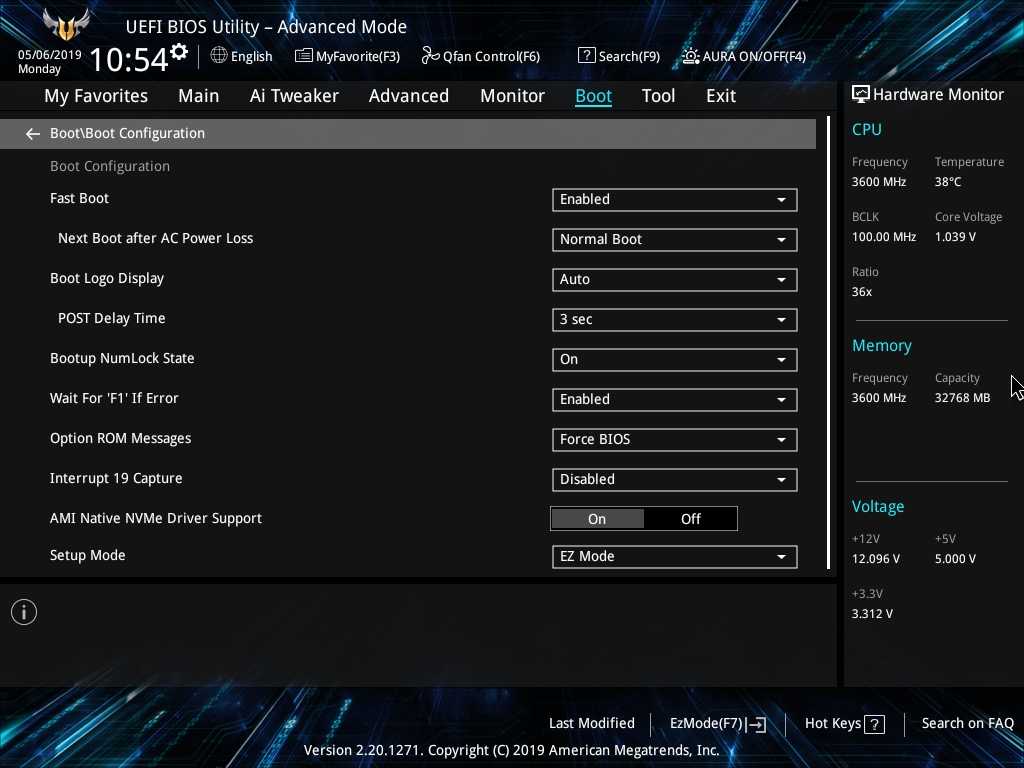
Task: Open the Fast Boot dropdown
Action: click(675, 200)
